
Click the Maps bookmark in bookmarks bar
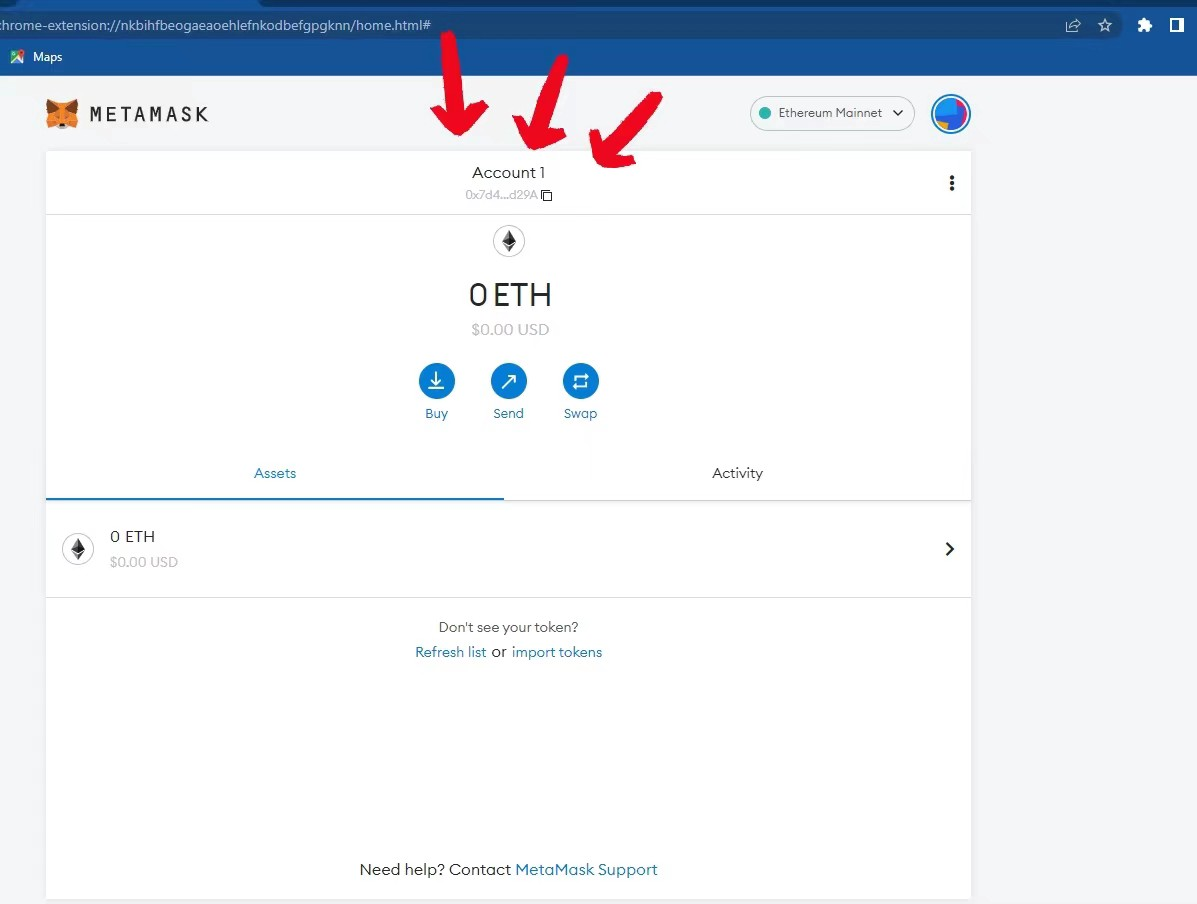coord(36,57)
